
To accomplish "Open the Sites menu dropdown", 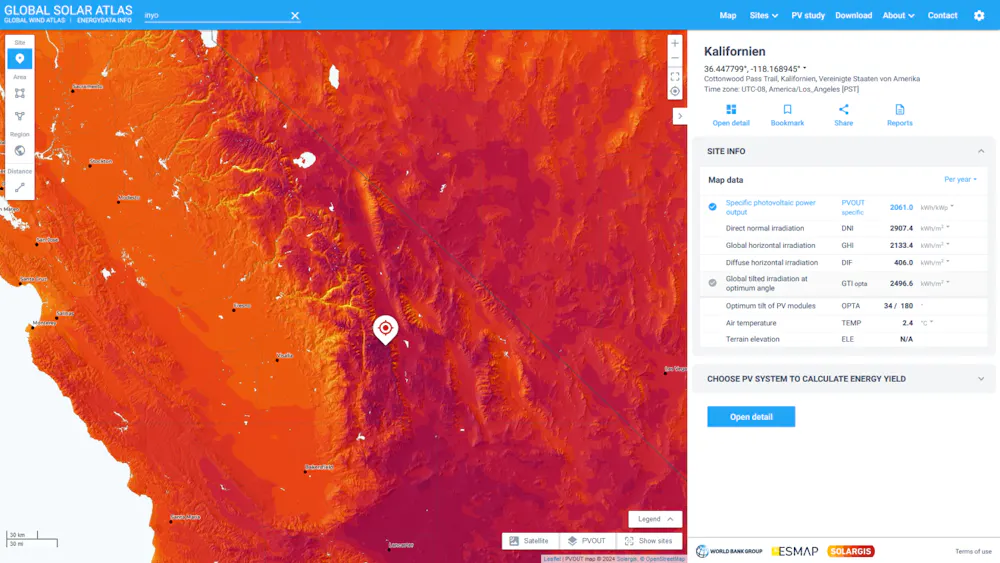I will coord(763,15).
